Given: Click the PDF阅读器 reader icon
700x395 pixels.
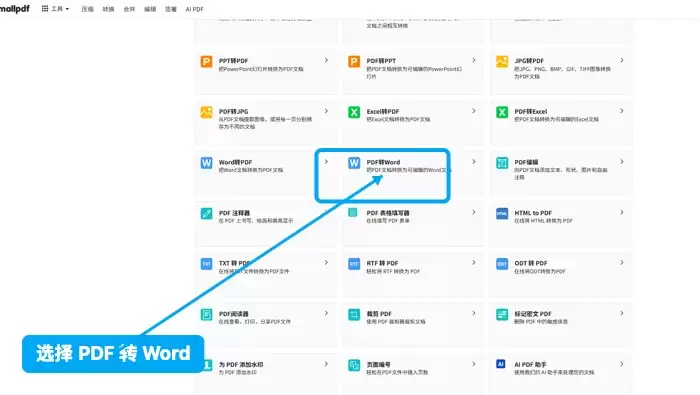Looking at the screenshot, I should pyautogui.click(x=206, y=315).
